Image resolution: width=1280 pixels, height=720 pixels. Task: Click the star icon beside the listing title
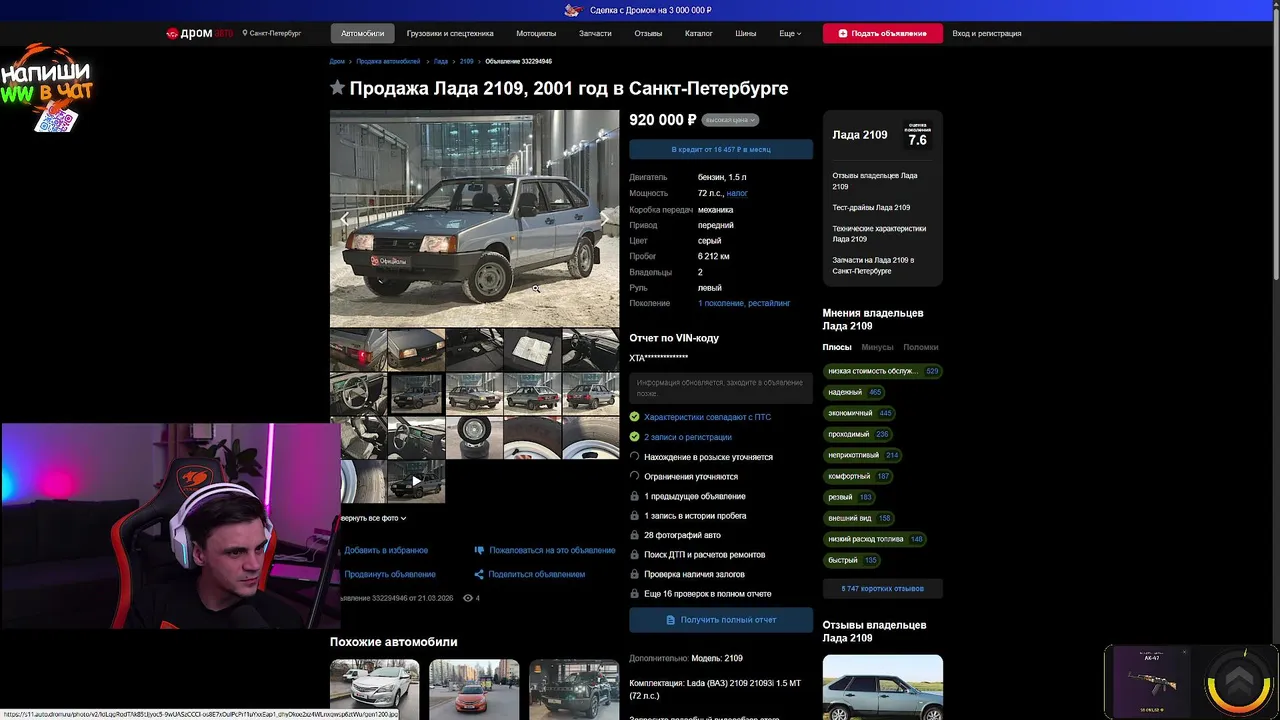[338, 88]
